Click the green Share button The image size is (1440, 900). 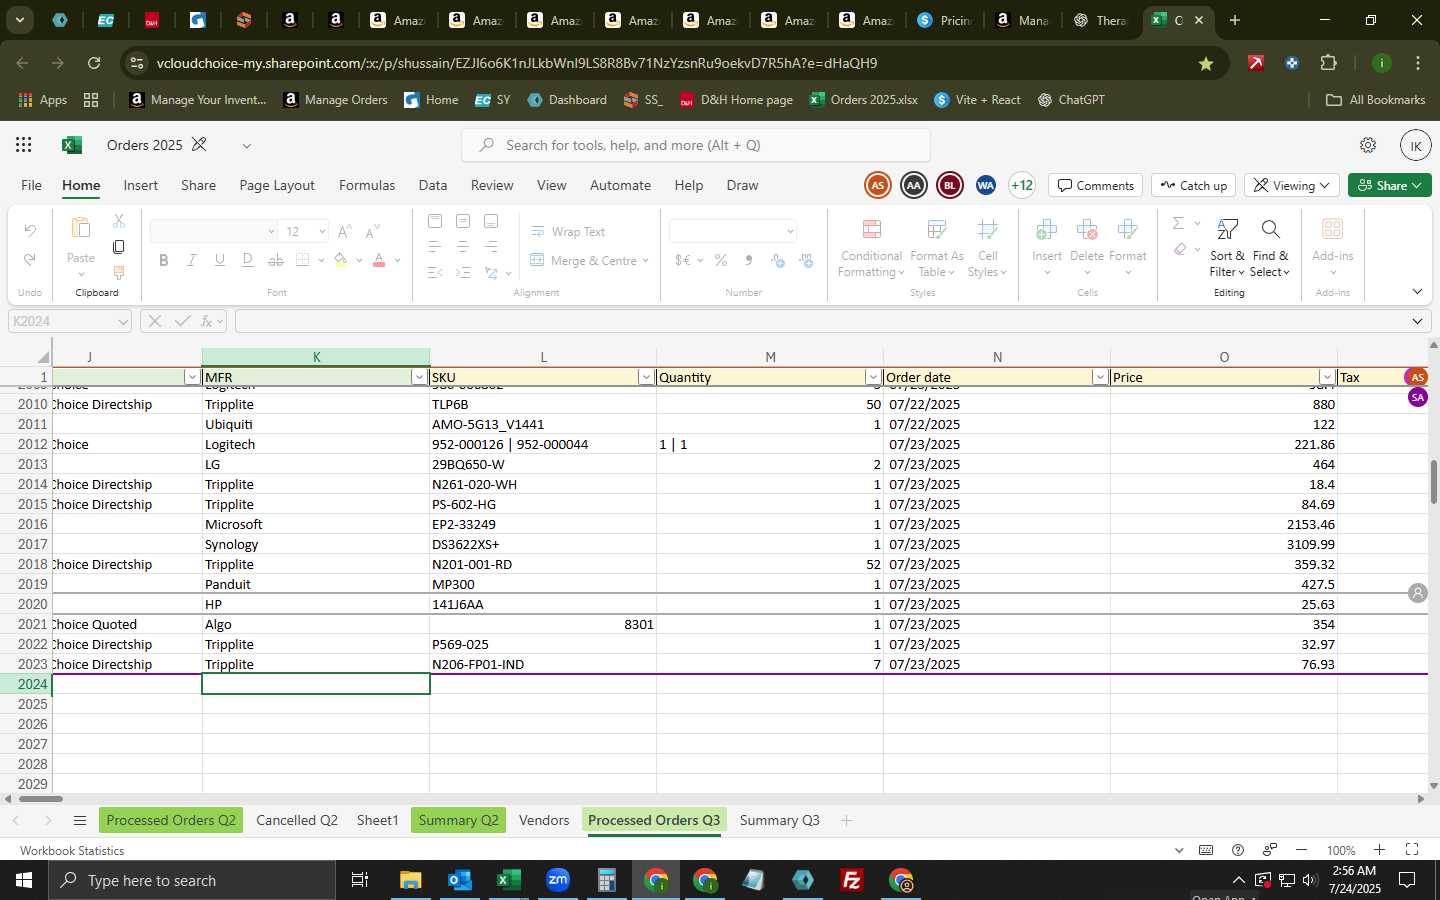[x=1390, y=185]
